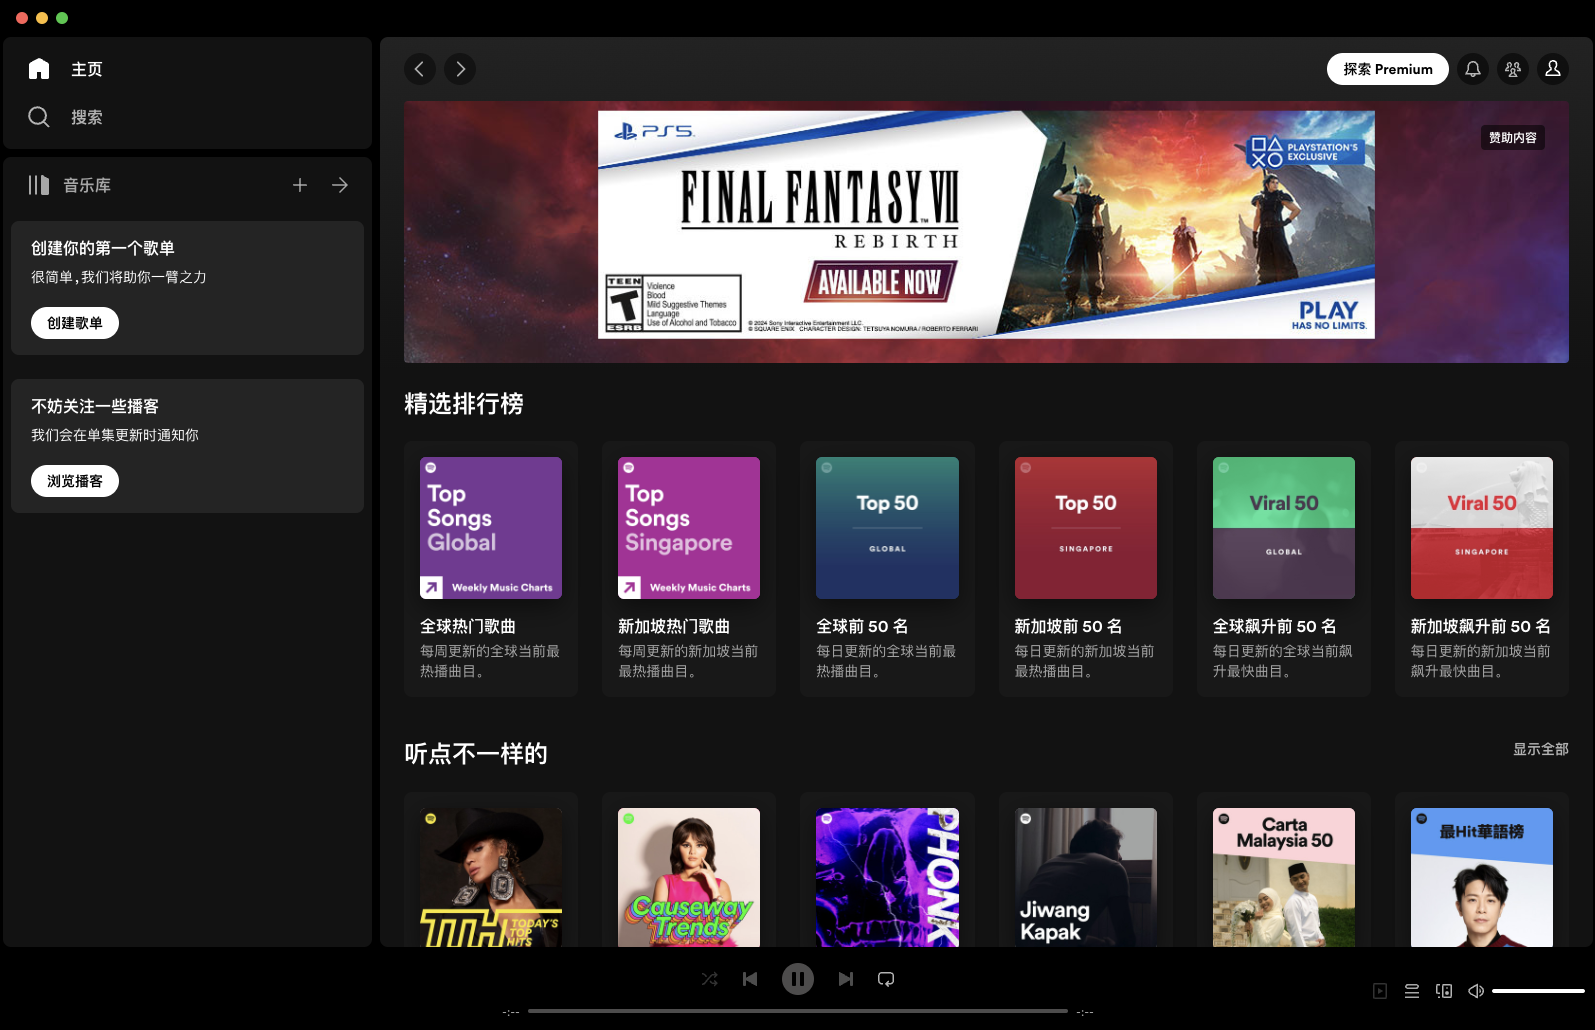Image resolution: width=1595 pixels, height=1030 pixels.
Task: Open Search (搜索) in sidebar
Action: [66, 117]
